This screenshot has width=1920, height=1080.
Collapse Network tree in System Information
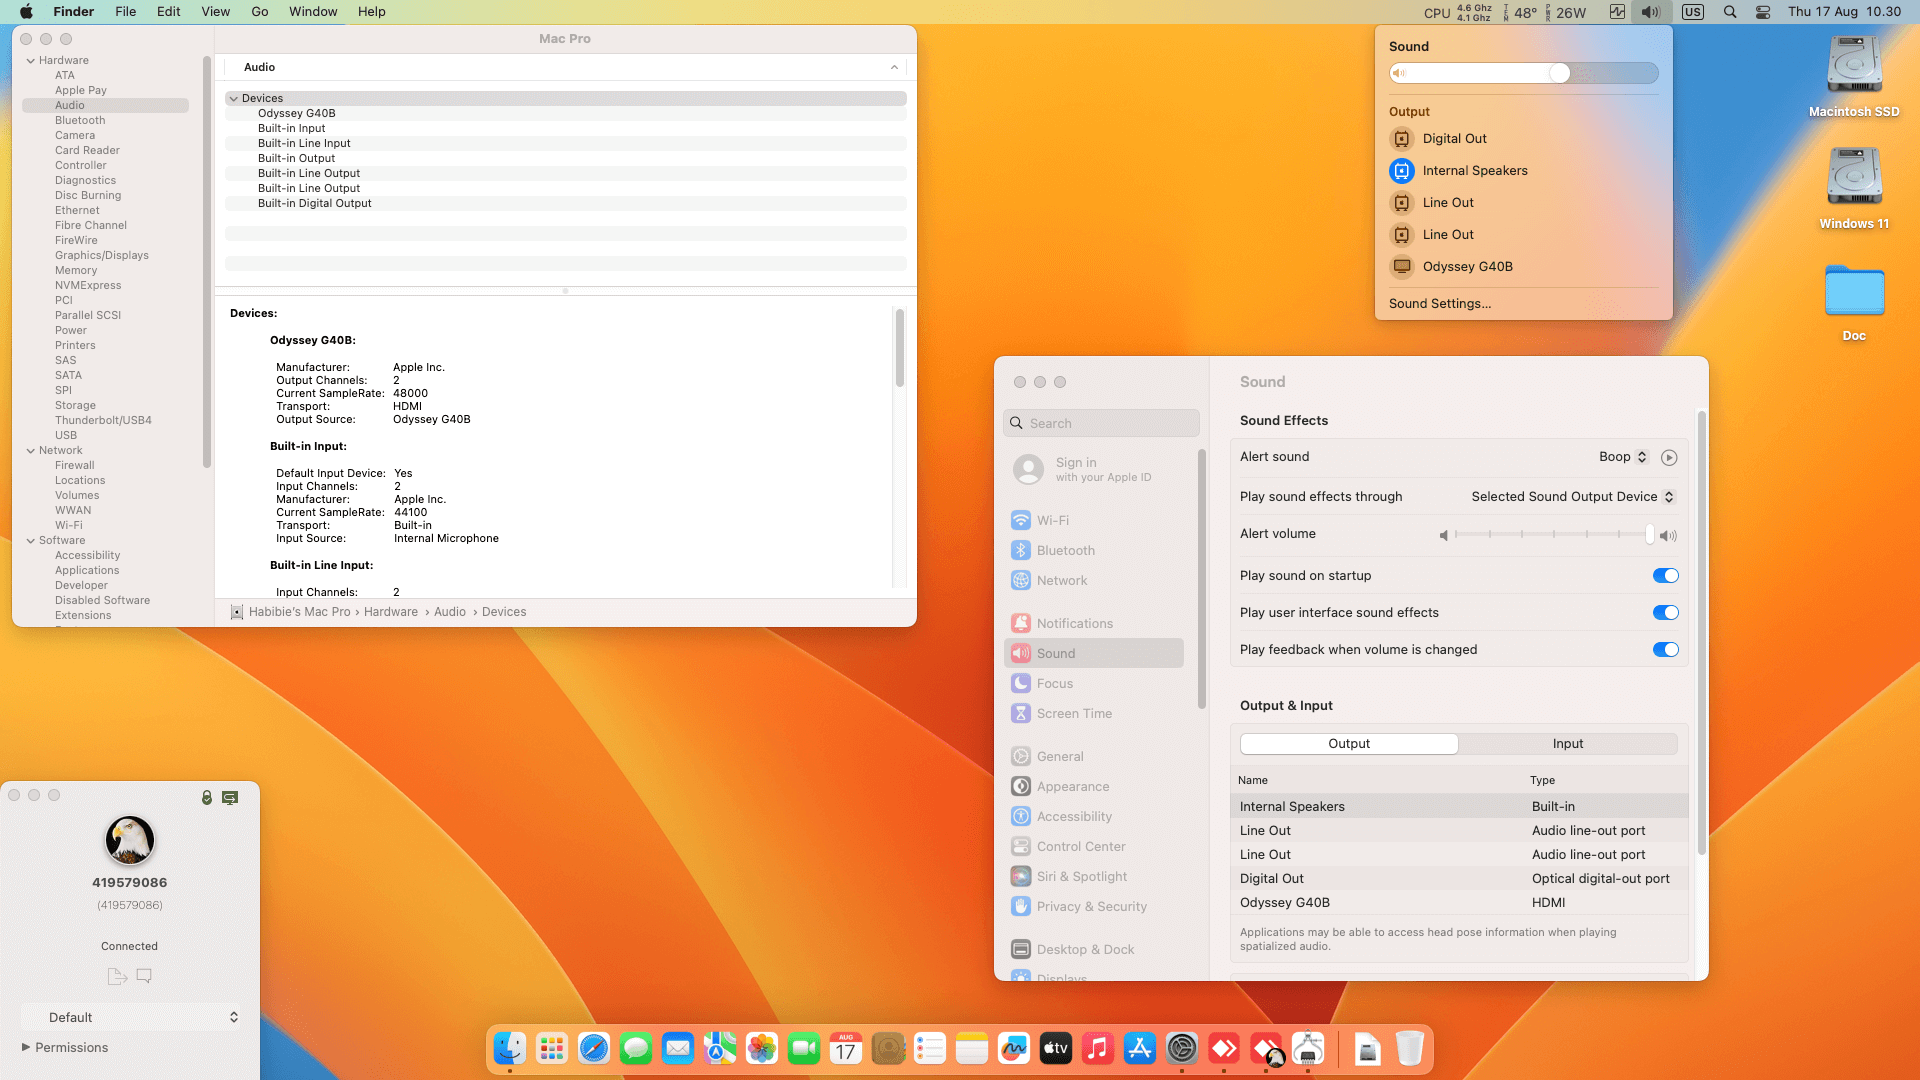31,451
